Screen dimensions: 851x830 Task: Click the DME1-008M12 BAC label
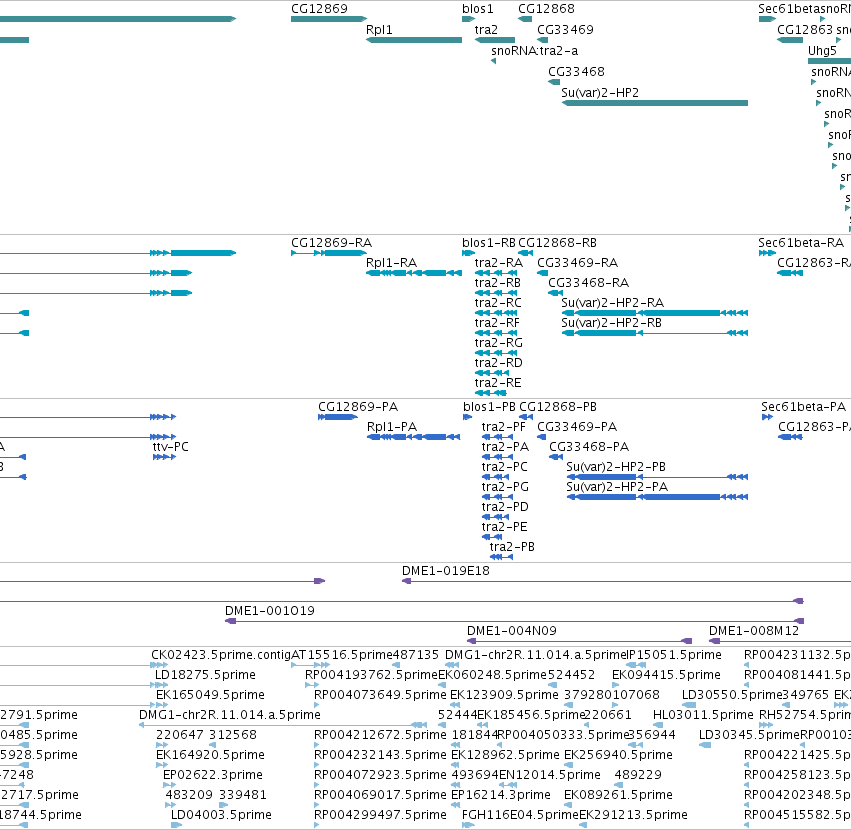tap(754, 631)
